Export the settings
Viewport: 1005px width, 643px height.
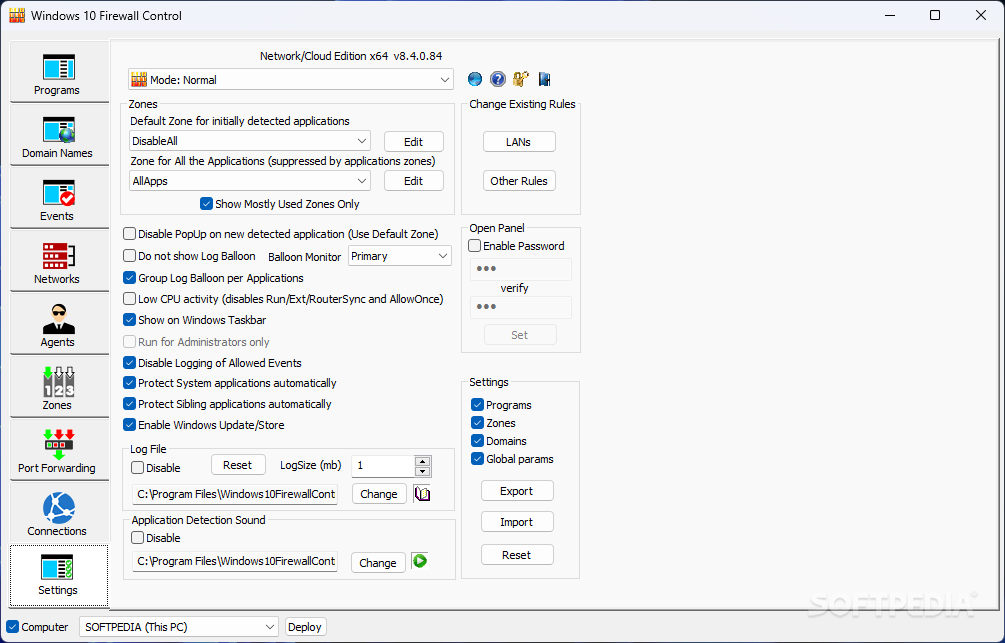517,491
